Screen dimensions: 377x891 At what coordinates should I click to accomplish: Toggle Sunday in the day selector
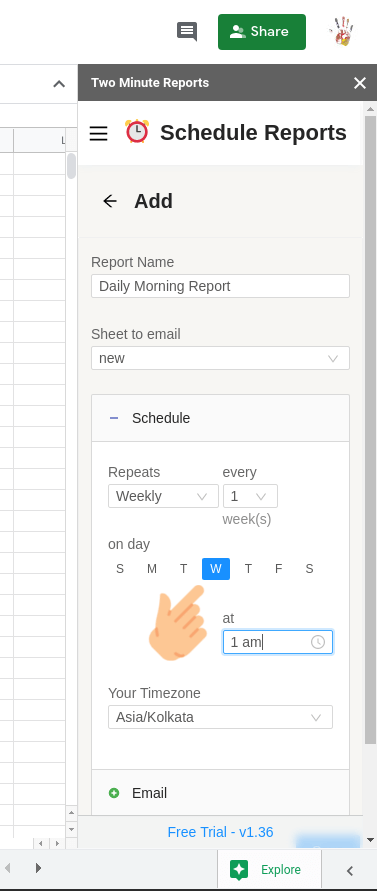click(x=120, y=569)
